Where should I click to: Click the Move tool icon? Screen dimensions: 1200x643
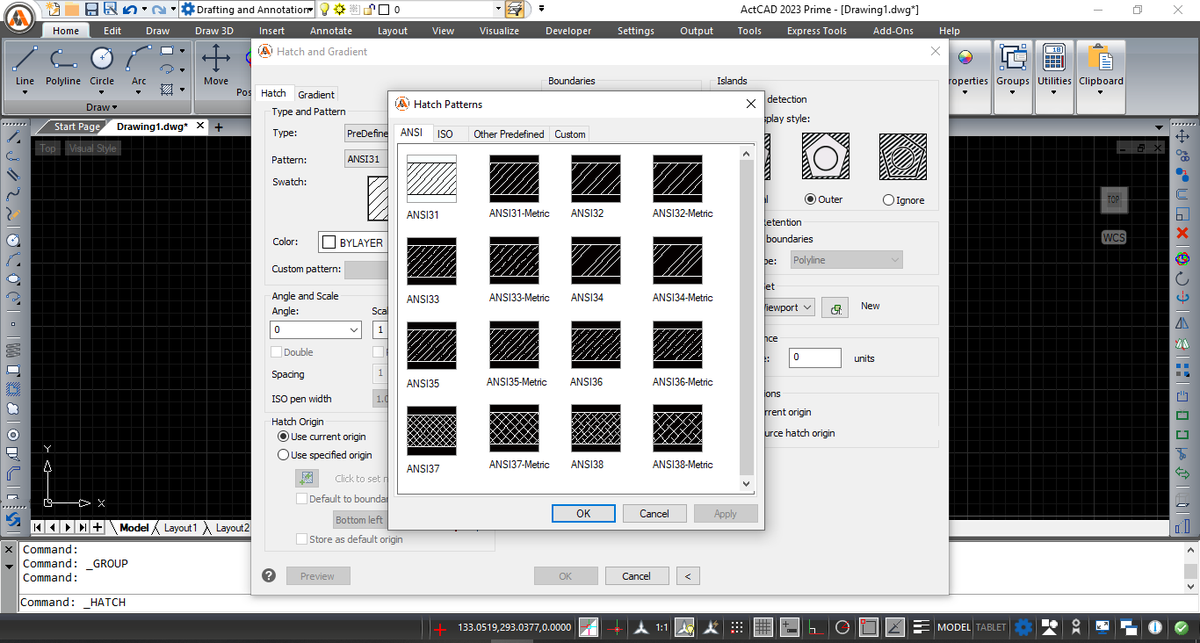click(216, 60)
